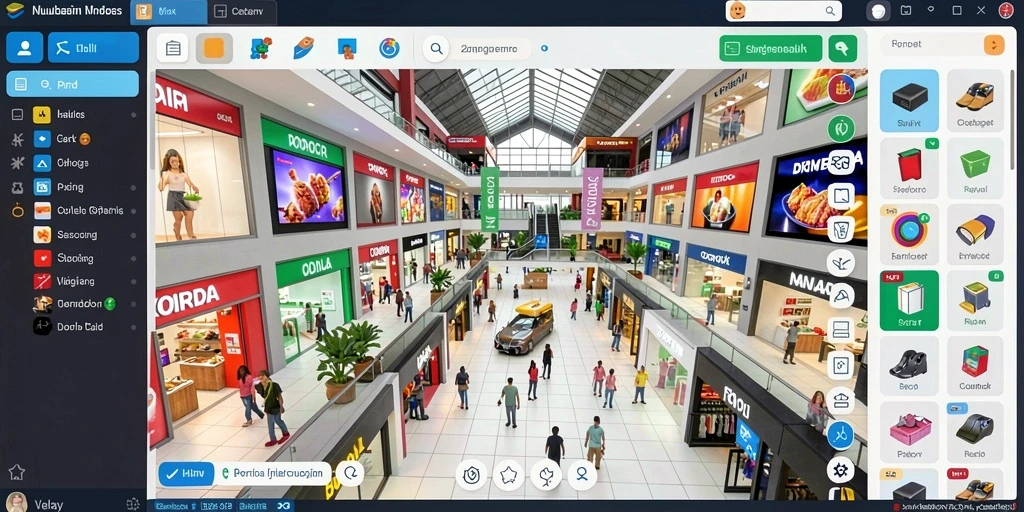The width and height of the screenshot is (1024, 512).
Task: Click the puzzle pieces toolbar icon
Action: [261, 48]
